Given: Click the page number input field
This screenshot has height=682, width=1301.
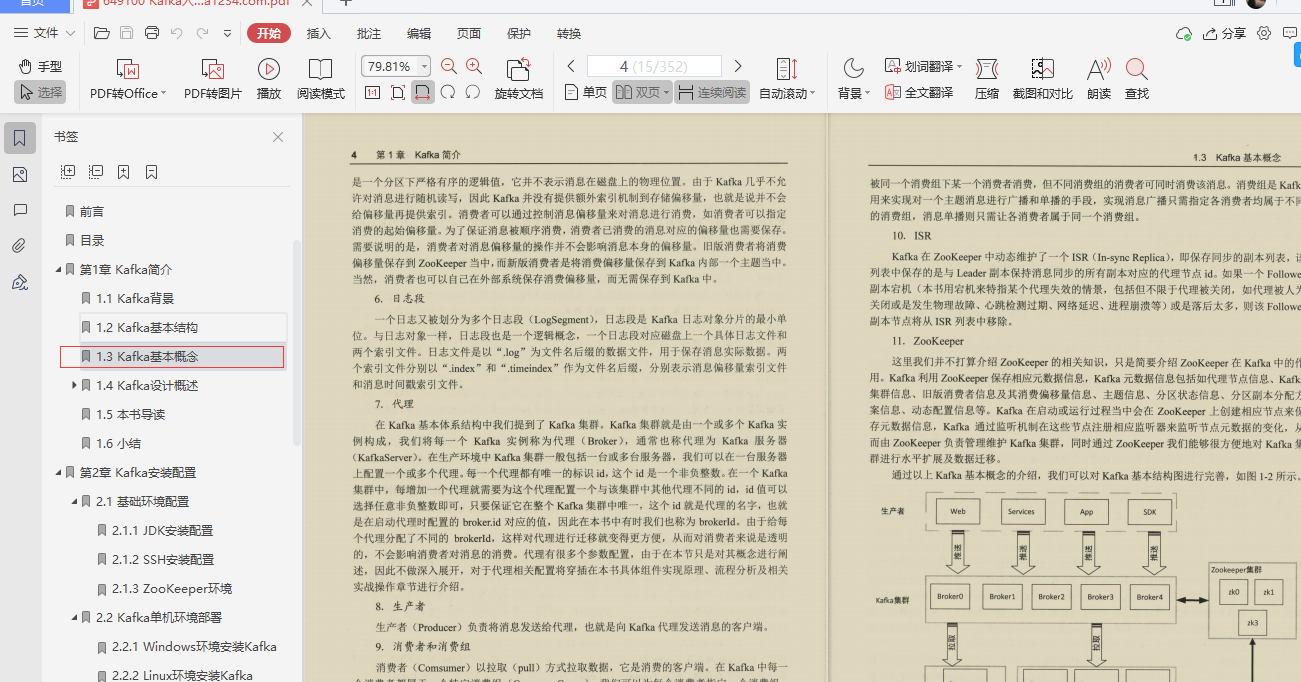Looking at the screenshot, I should click(x=654, y=66).
